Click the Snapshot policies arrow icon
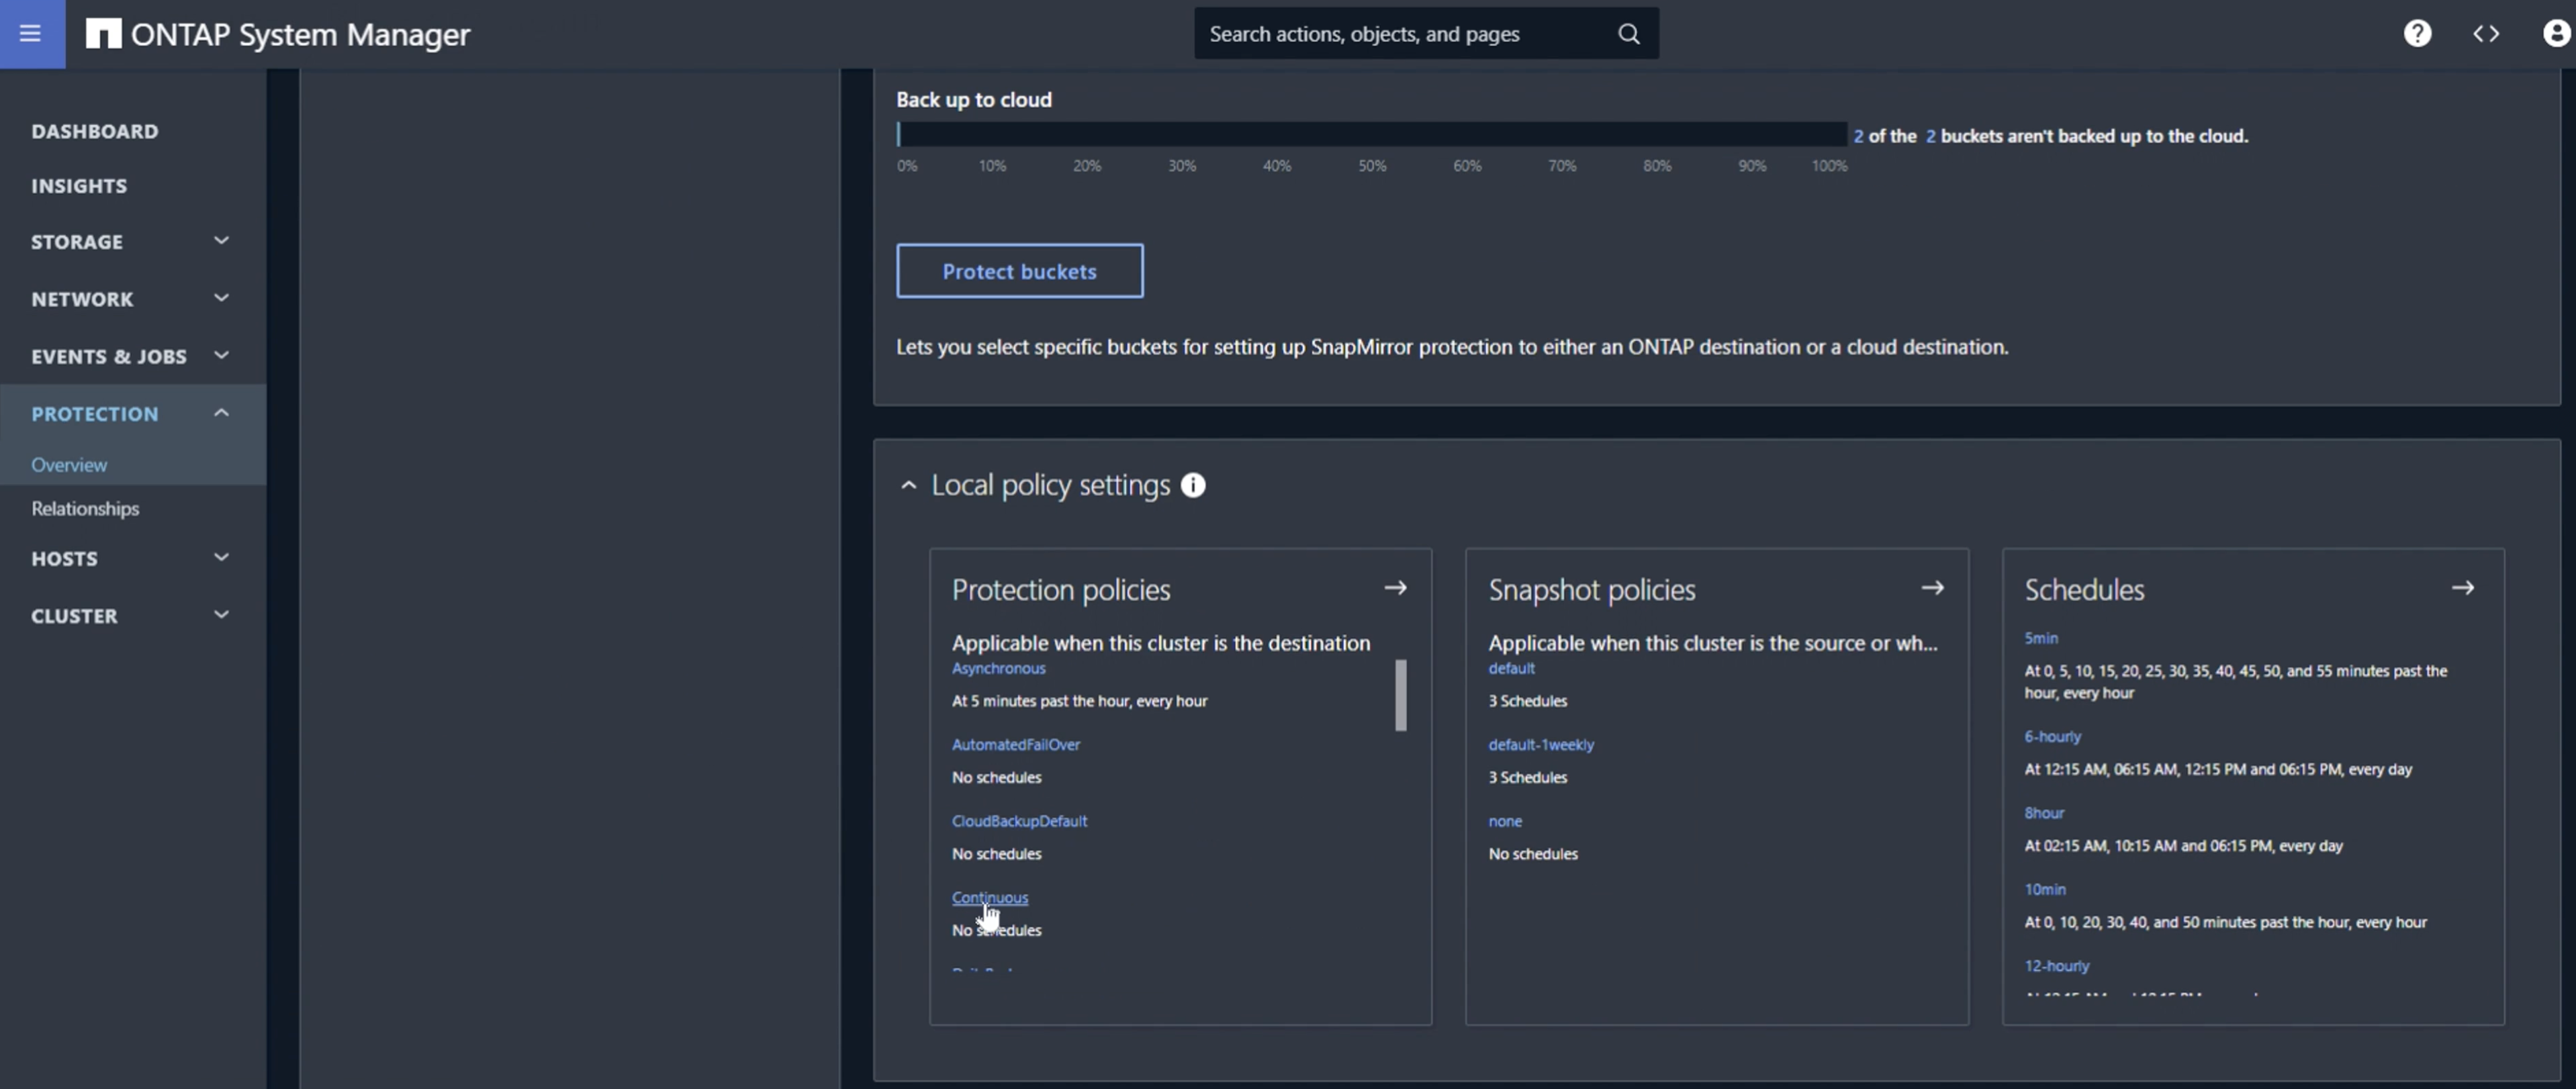 tap(1932, 588)
